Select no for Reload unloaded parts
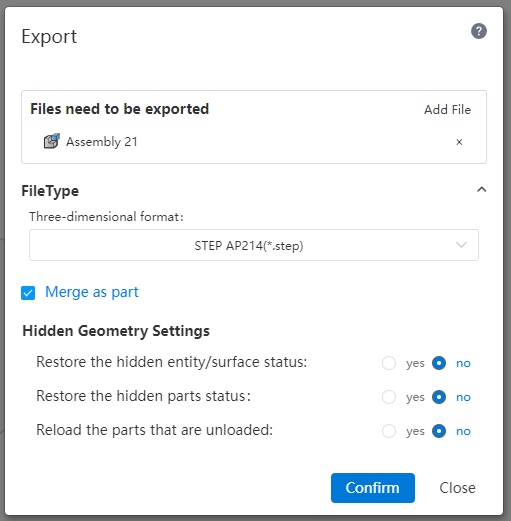511x521 pixels. click(439, 431)
